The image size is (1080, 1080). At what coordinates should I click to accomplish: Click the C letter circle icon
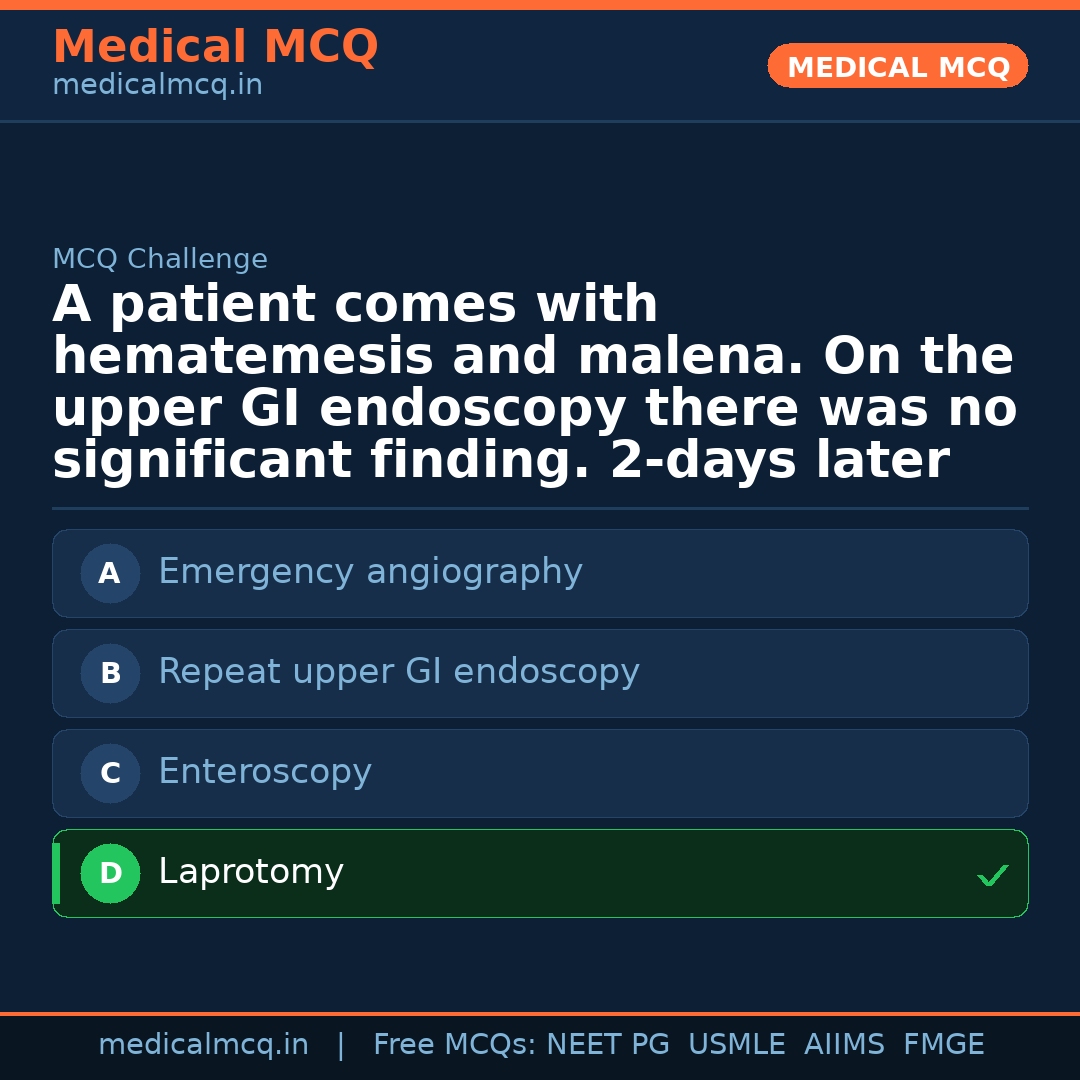point(110,773)
